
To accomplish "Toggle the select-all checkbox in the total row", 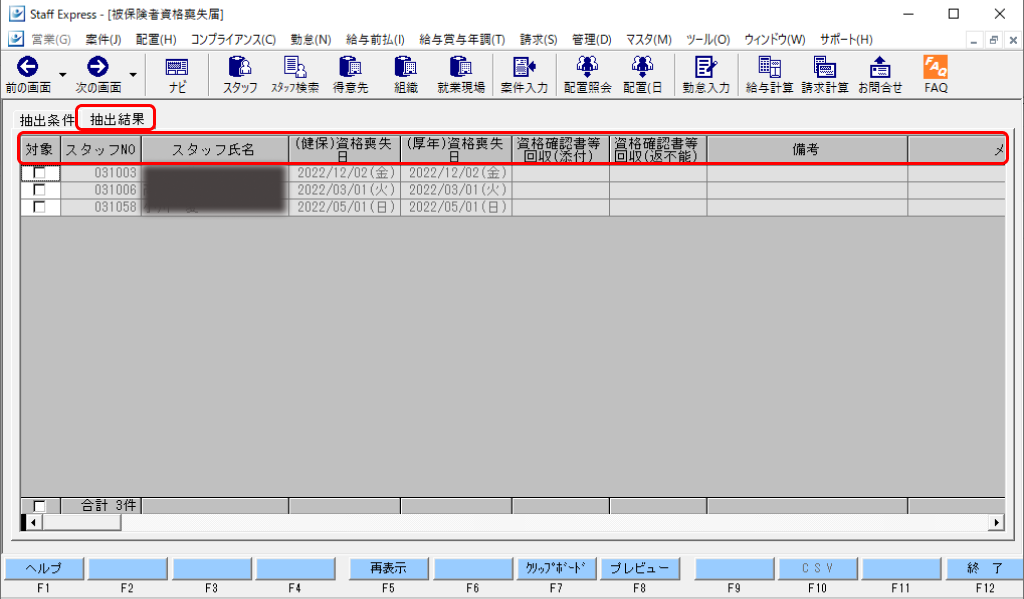I will pos(37,505).
